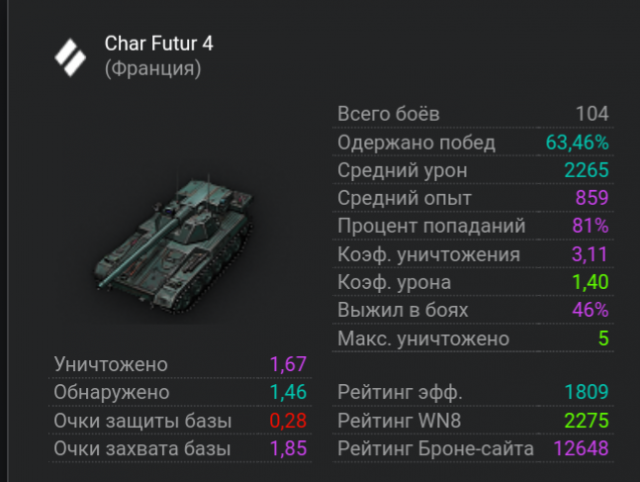Screen dimensions: 640x482
Task: Select the Всего боёв row
Action: coord(472,114)
